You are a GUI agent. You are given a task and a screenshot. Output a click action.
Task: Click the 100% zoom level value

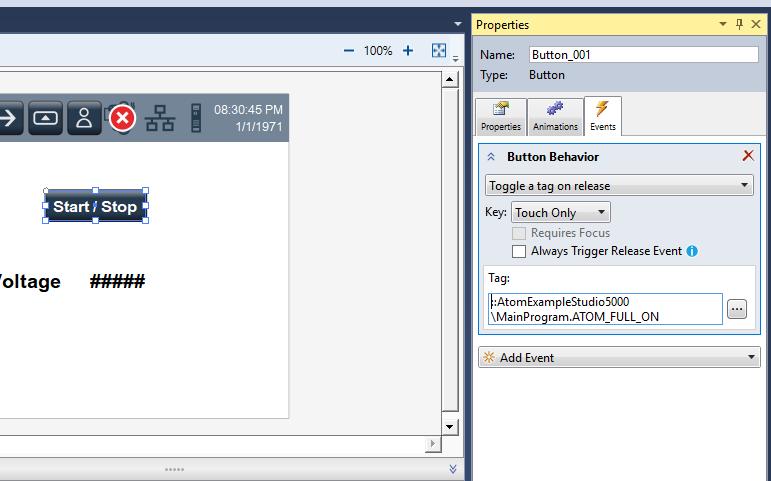[x=378, y=51]
